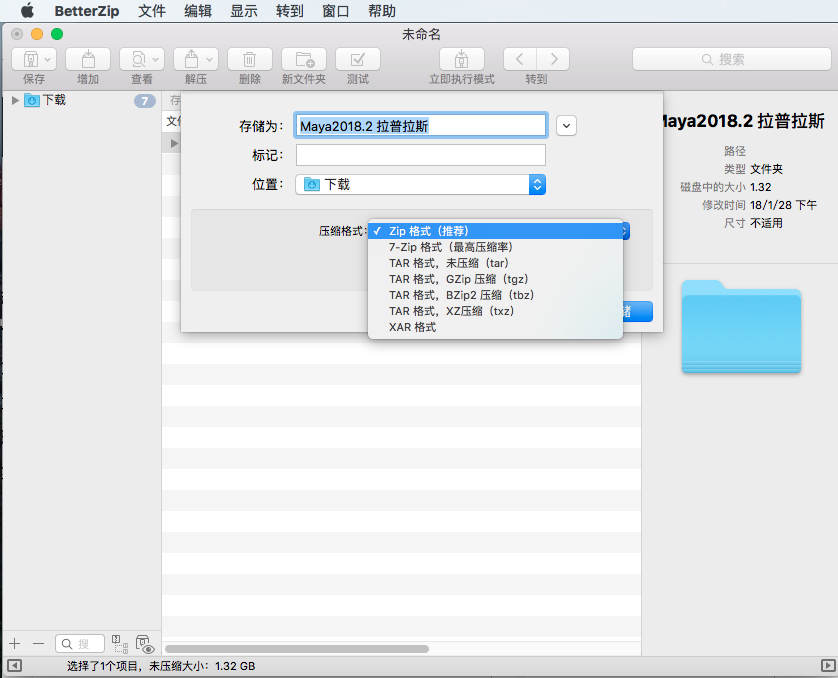Click the minus button below the sidebar

click(x=38, y=644)
